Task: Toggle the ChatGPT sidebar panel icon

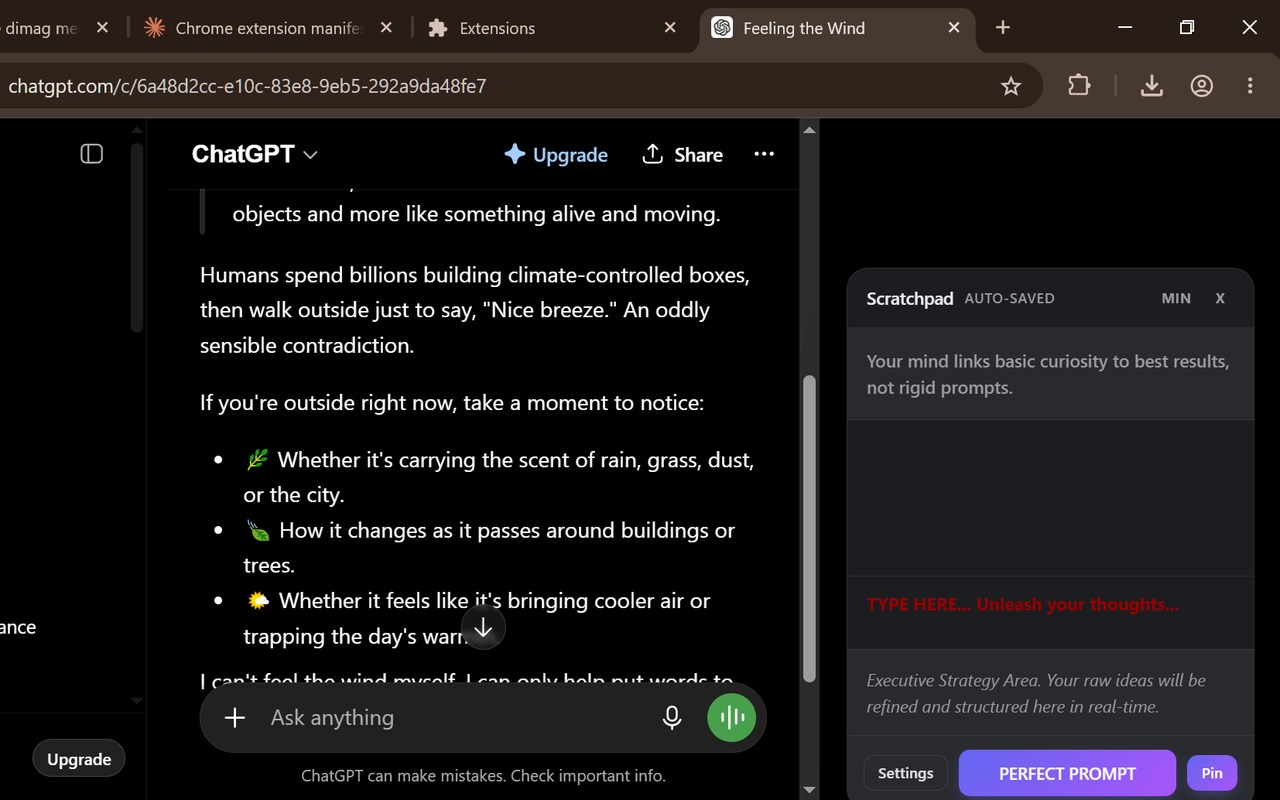Action: (x=92, y=154)
